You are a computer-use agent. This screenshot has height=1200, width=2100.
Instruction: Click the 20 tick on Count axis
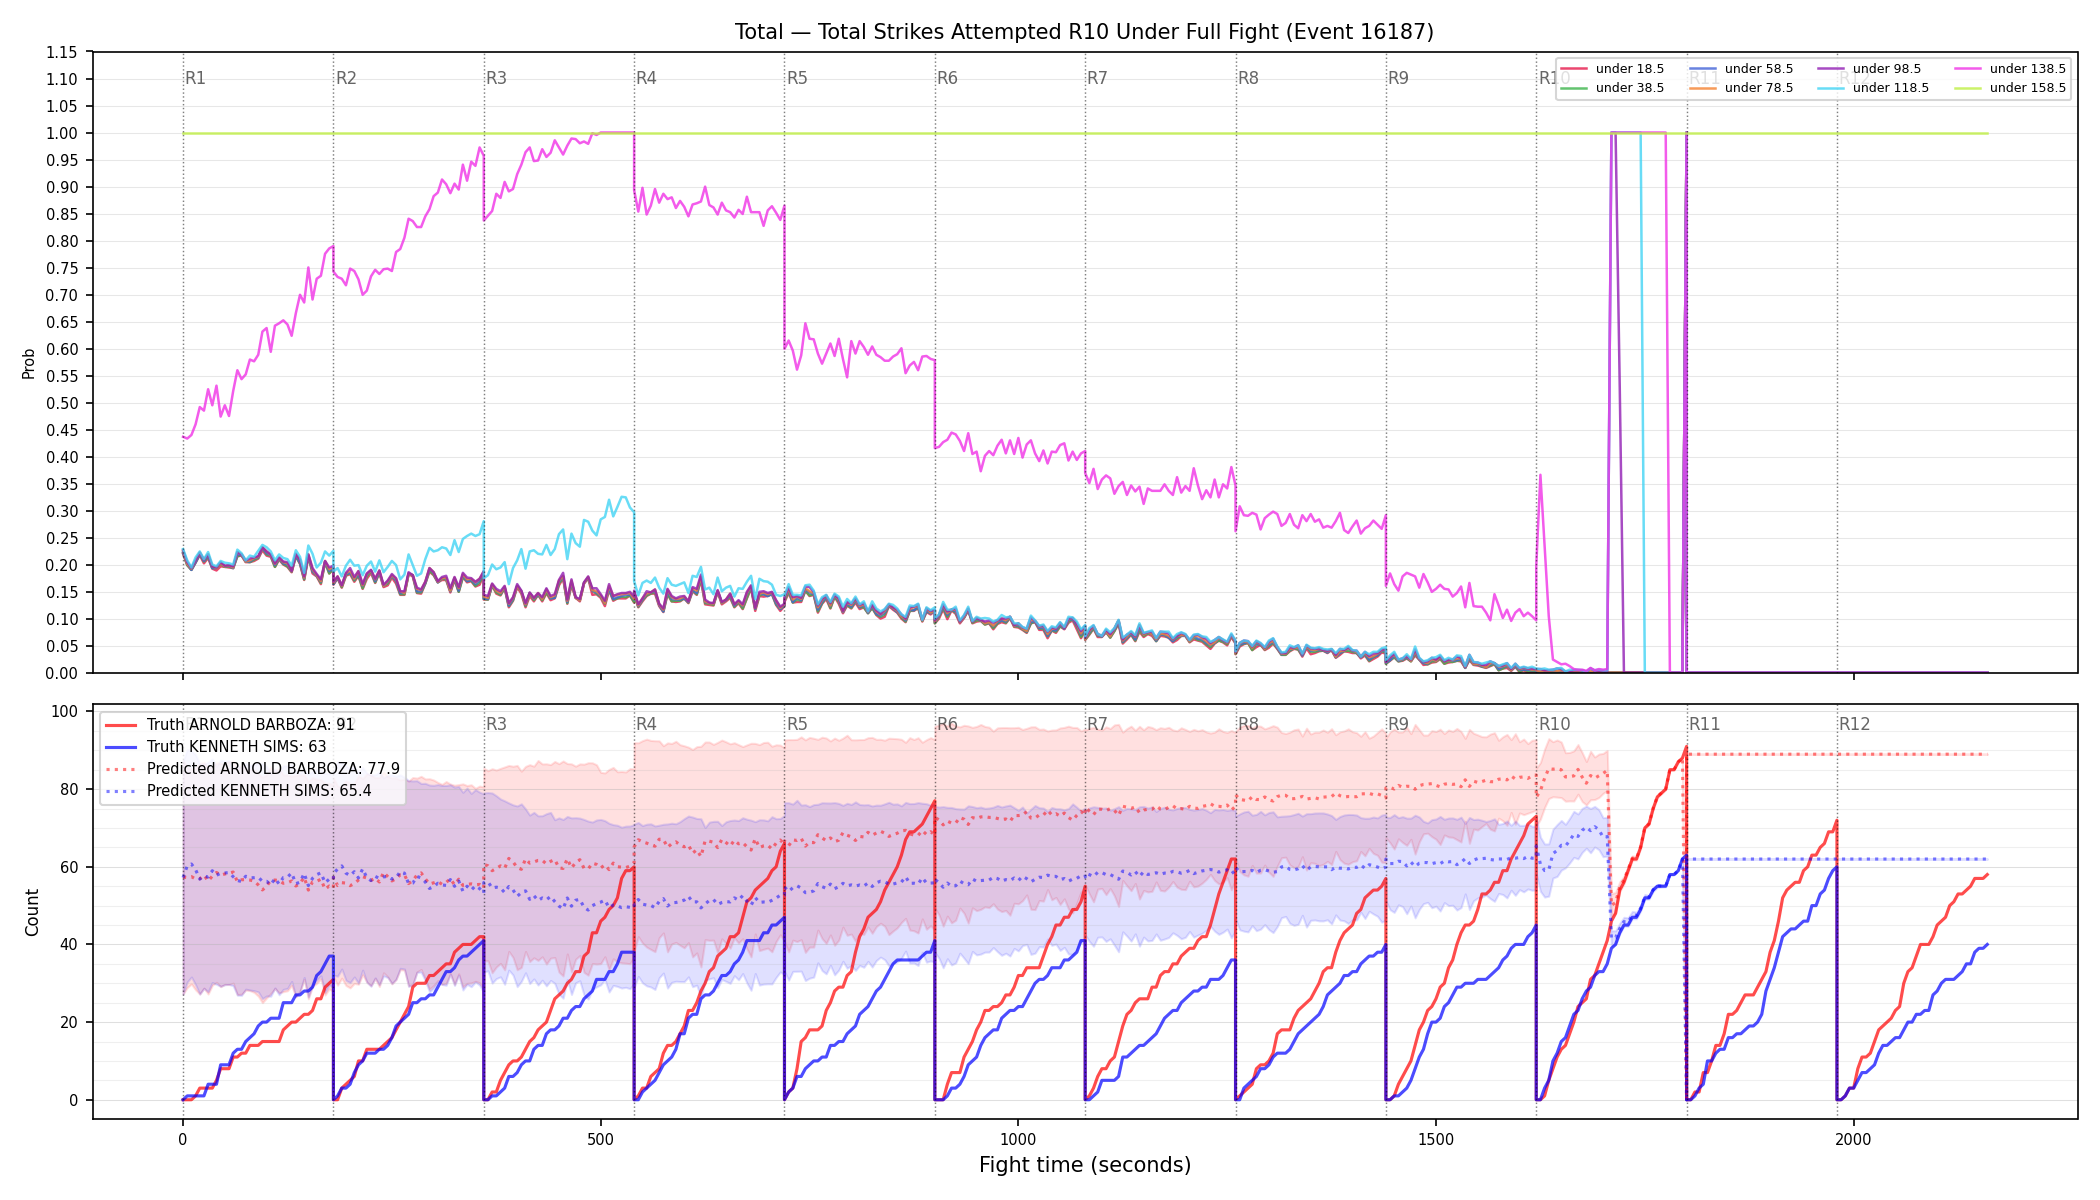(x=69, y=1022)
